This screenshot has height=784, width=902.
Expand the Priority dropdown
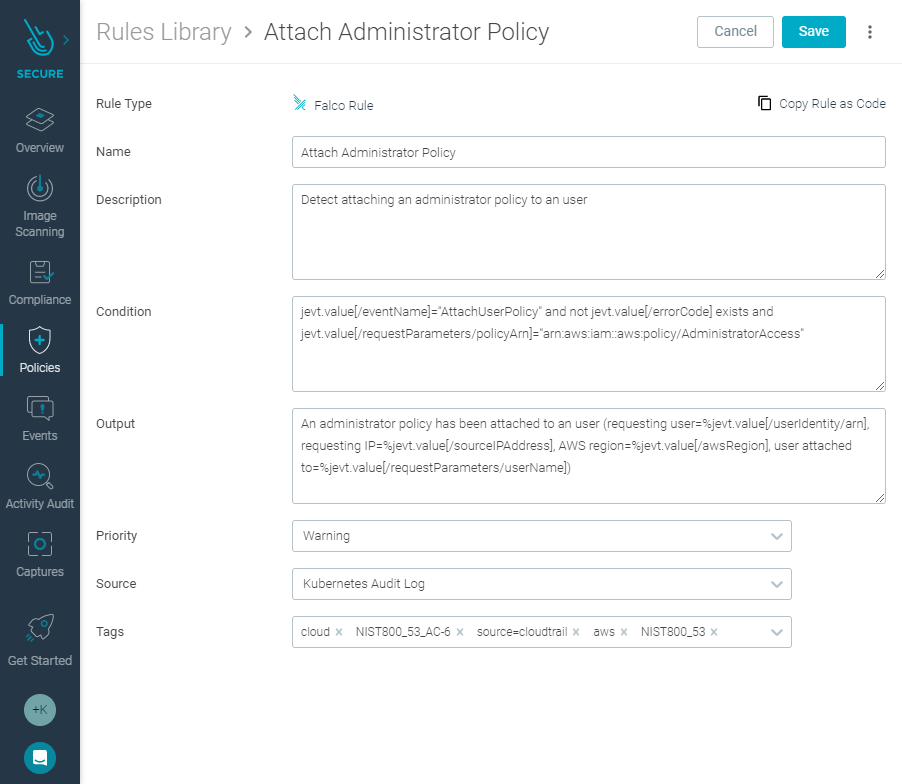click(x=542, y=536)
